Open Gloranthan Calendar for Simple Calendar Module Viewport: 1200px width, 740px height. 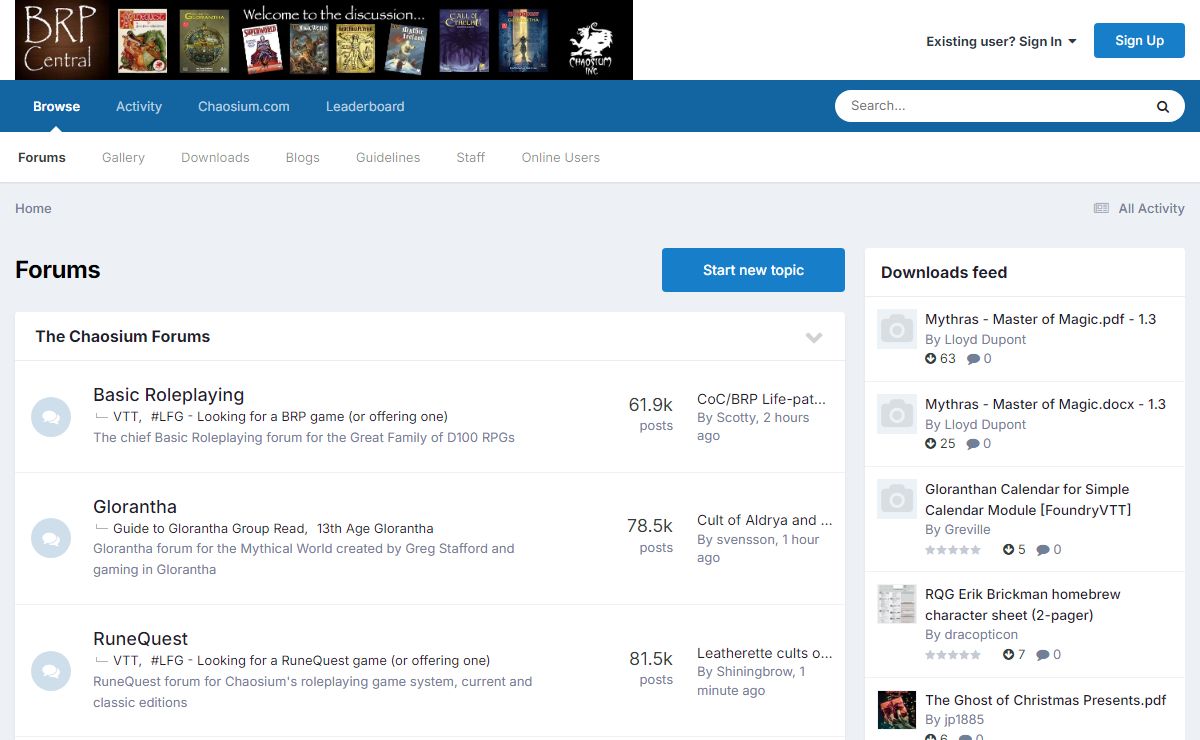tap(1028, 499)
